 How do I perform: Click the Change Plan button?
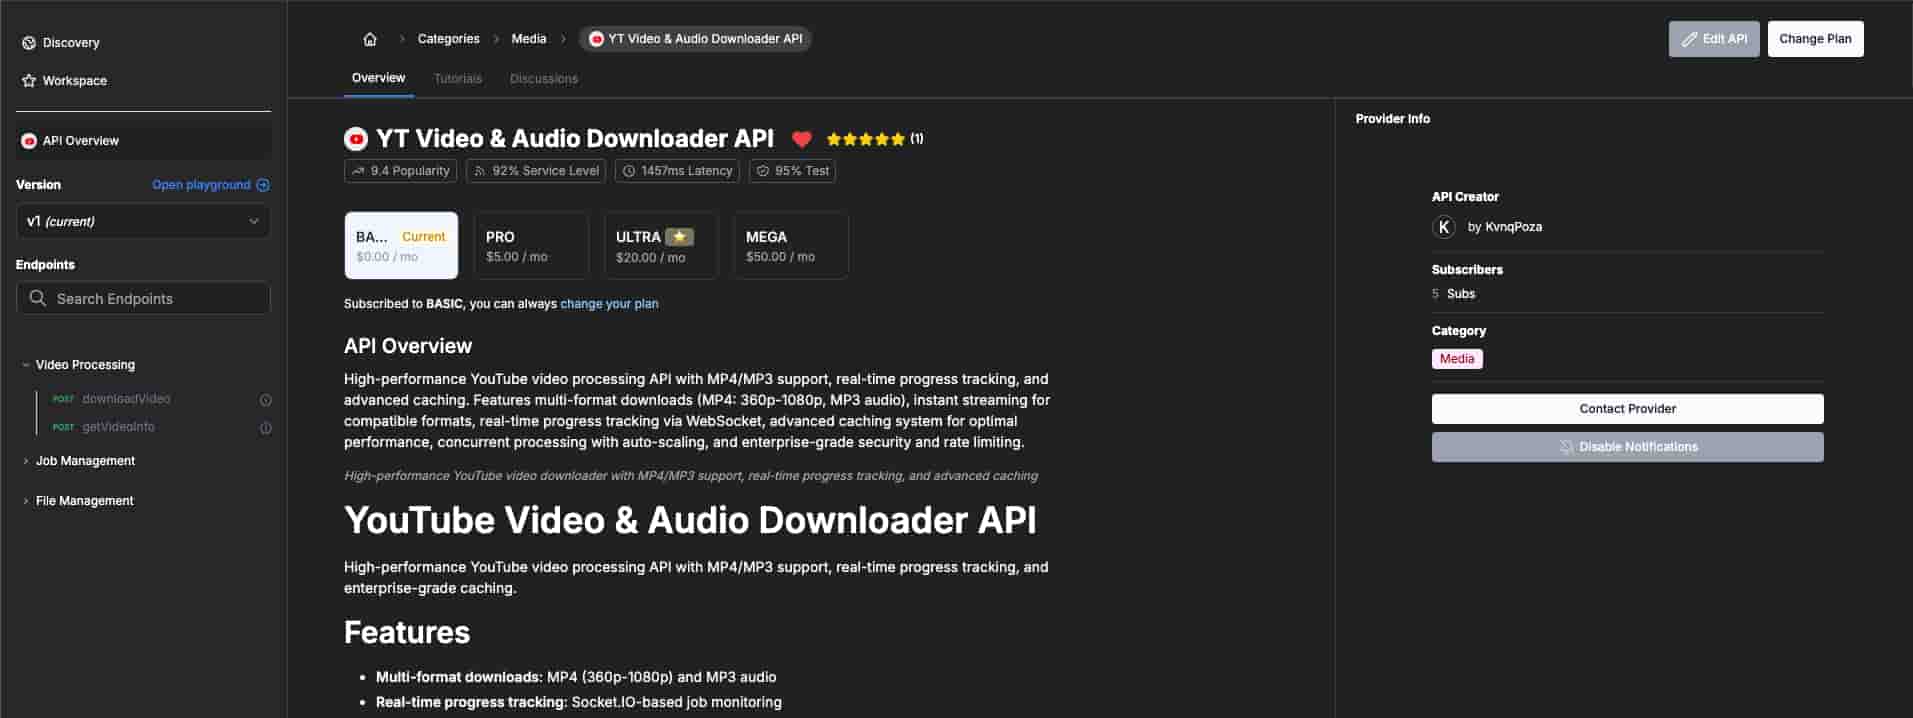coord(1815,39)
